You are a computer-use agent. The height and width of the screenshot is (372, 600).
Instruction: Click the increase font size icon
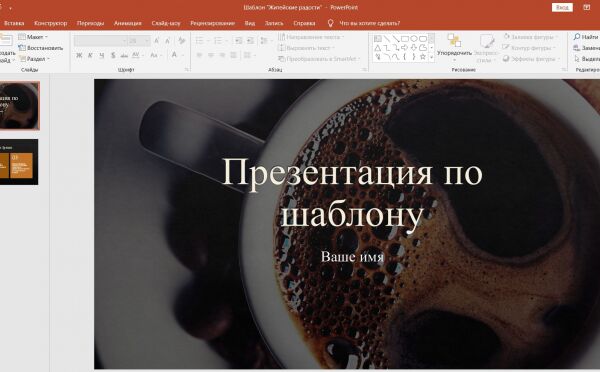[157, 41]
